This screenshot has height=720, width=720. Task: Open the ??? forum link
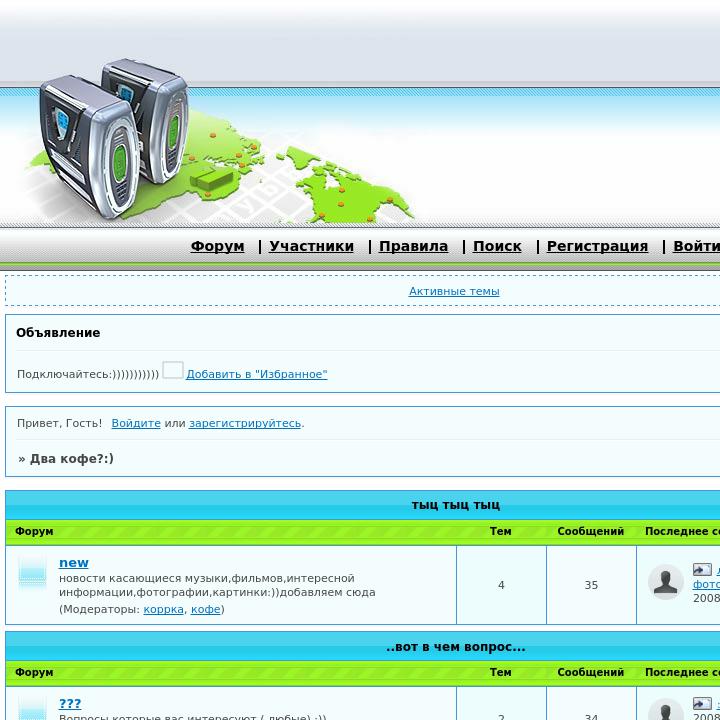(x=70, y=703)
